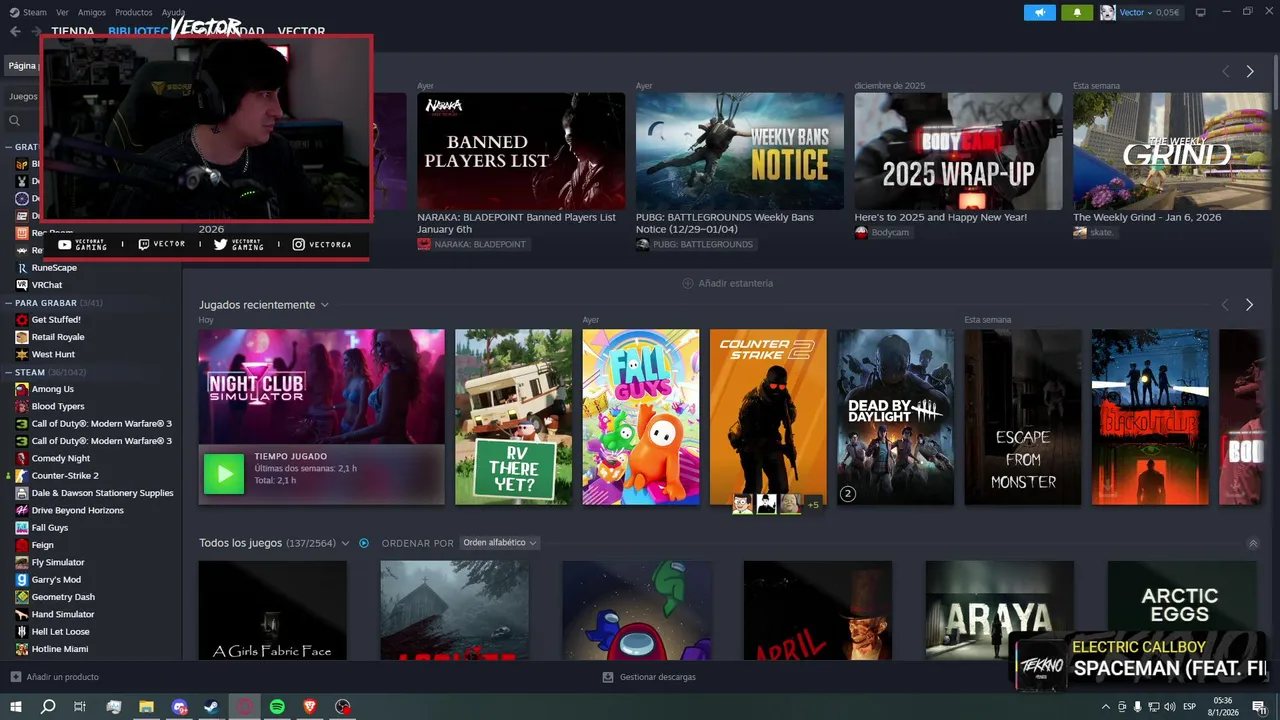1280x720 pixels.
Task: Open the Bodycam 2025 Wrap-Up news card
Action: point(958,151)
